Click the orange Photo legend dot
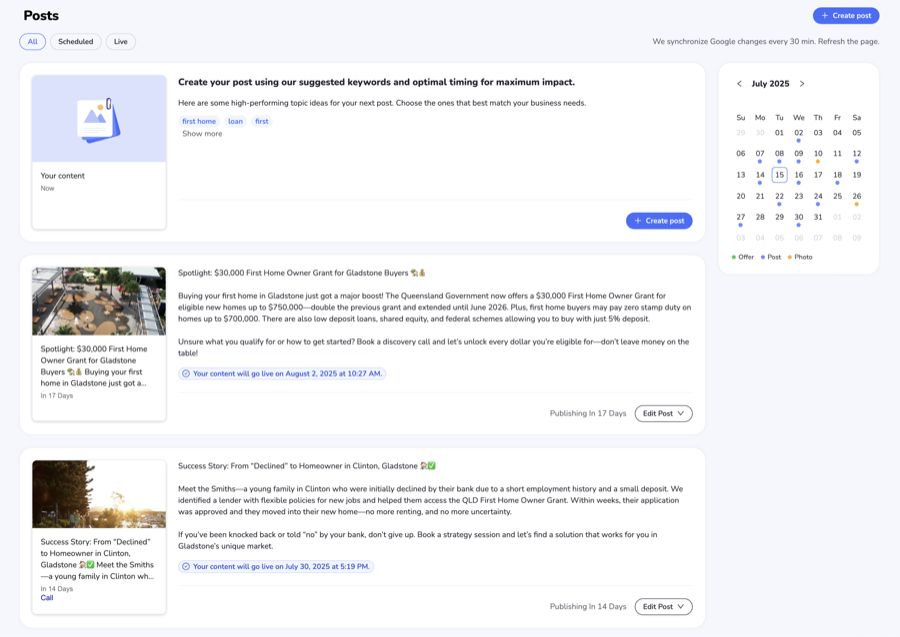The image size is (900, 637). pyautogui.click(x=790, y=257)
